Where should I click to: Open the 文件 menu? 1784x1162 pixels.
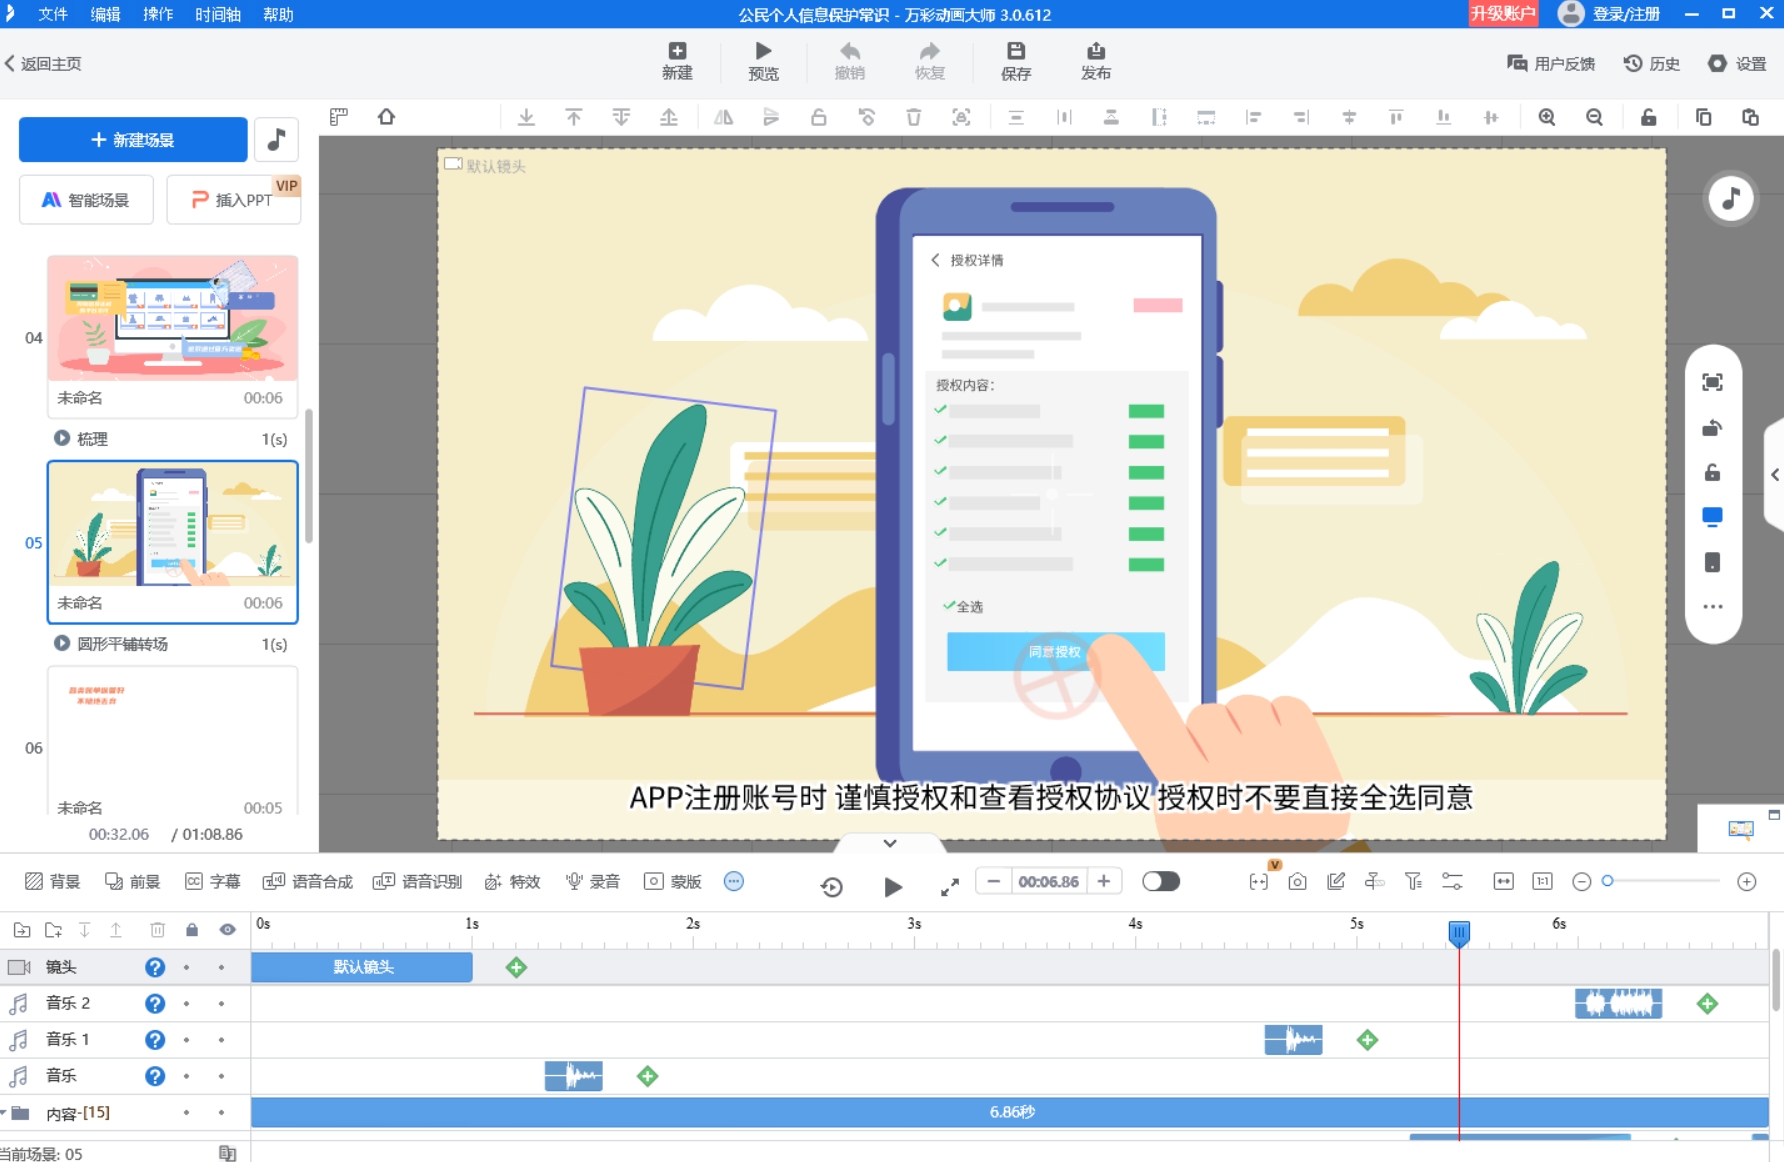coord(53,14)
